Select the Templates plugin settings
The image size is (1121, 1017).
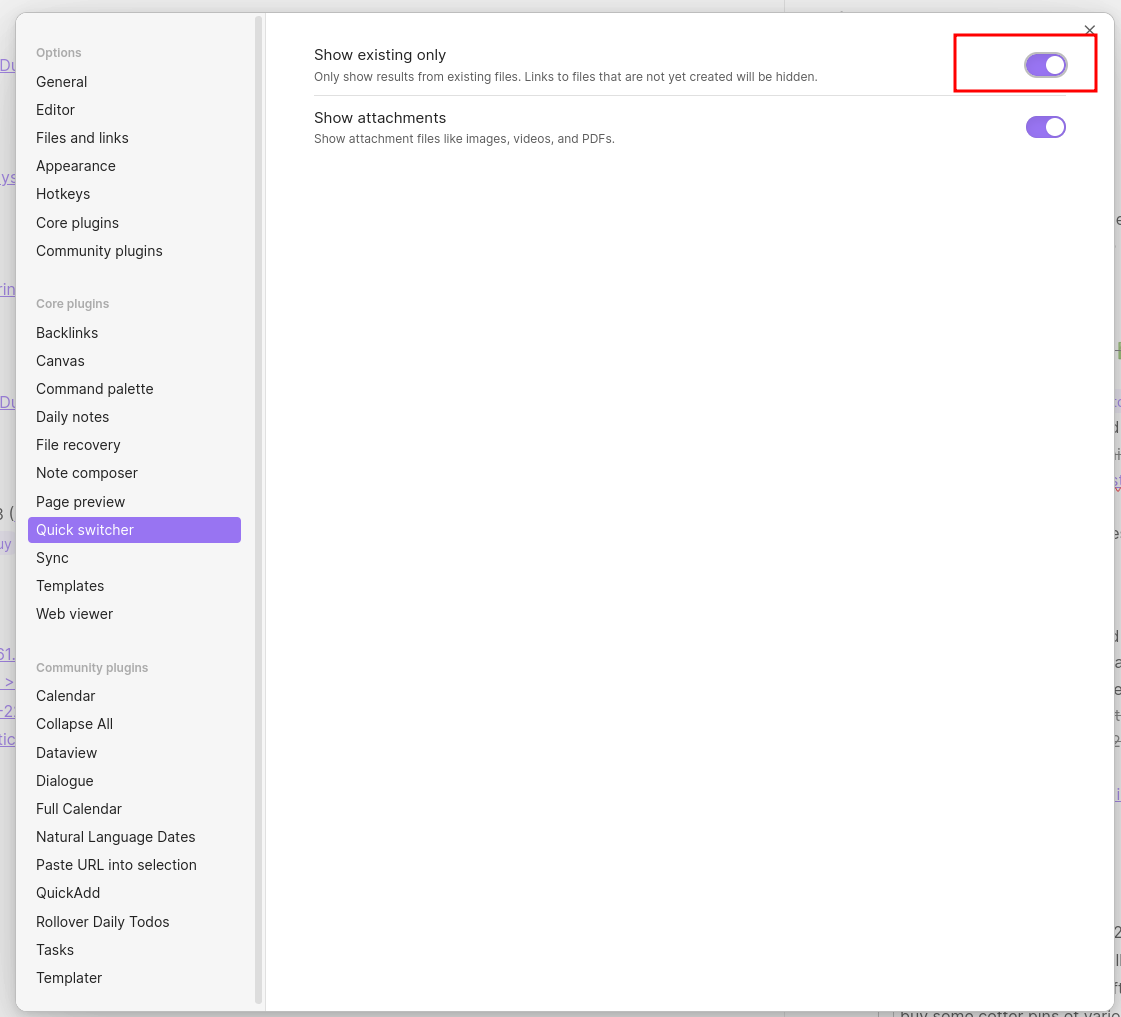(70, 586)
